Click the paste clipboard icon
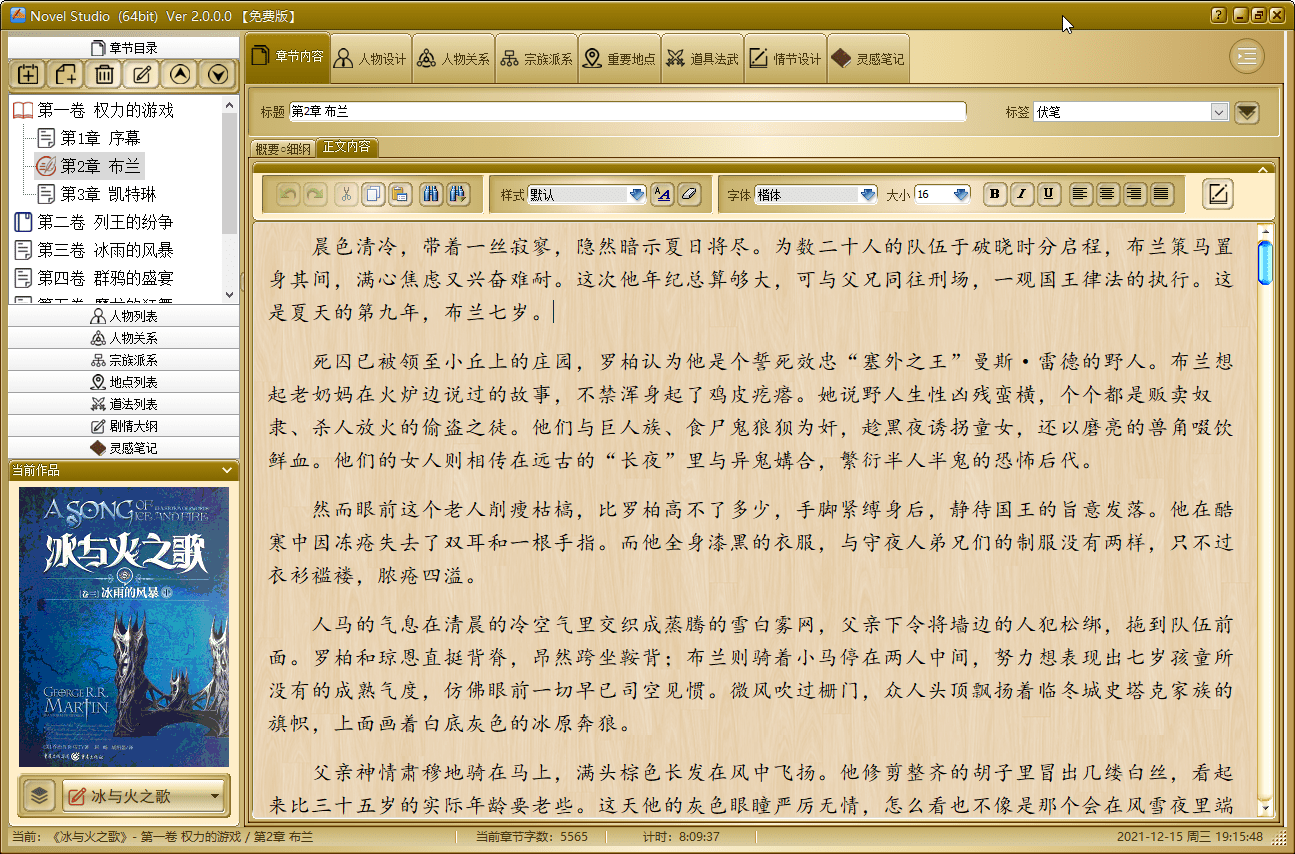The height and width of the screenshot is (854, 1295). coord(399,195)
